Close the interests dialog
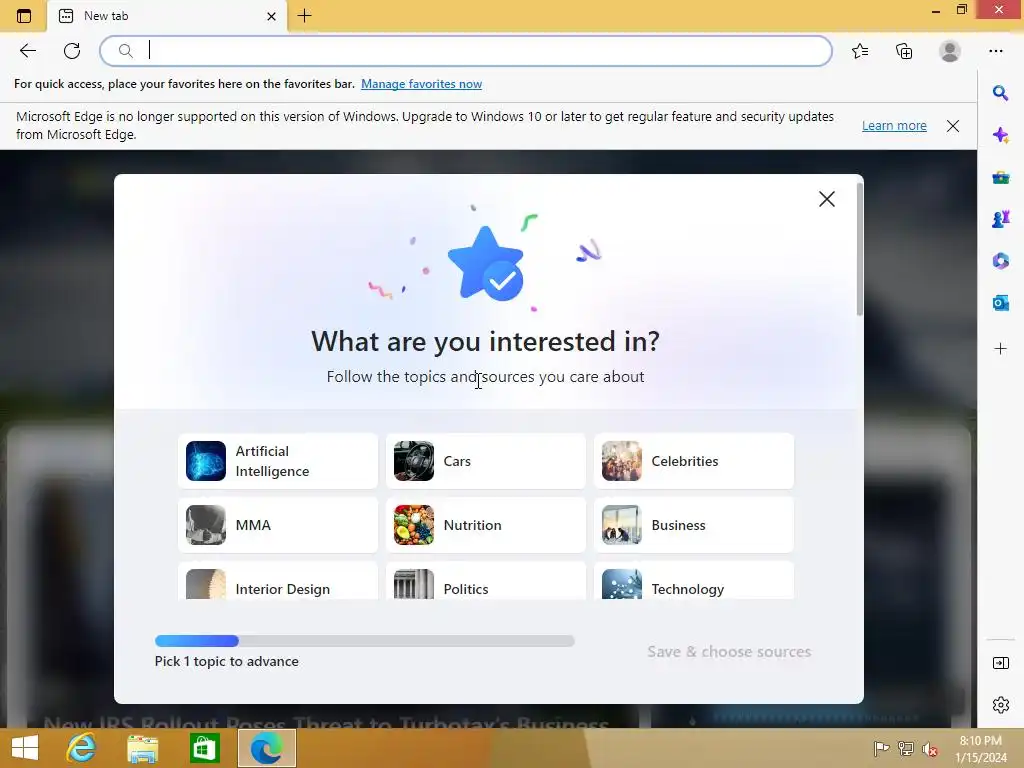Image resolution: width=1024 pixels, height=768 pixels. coord(827,199)
